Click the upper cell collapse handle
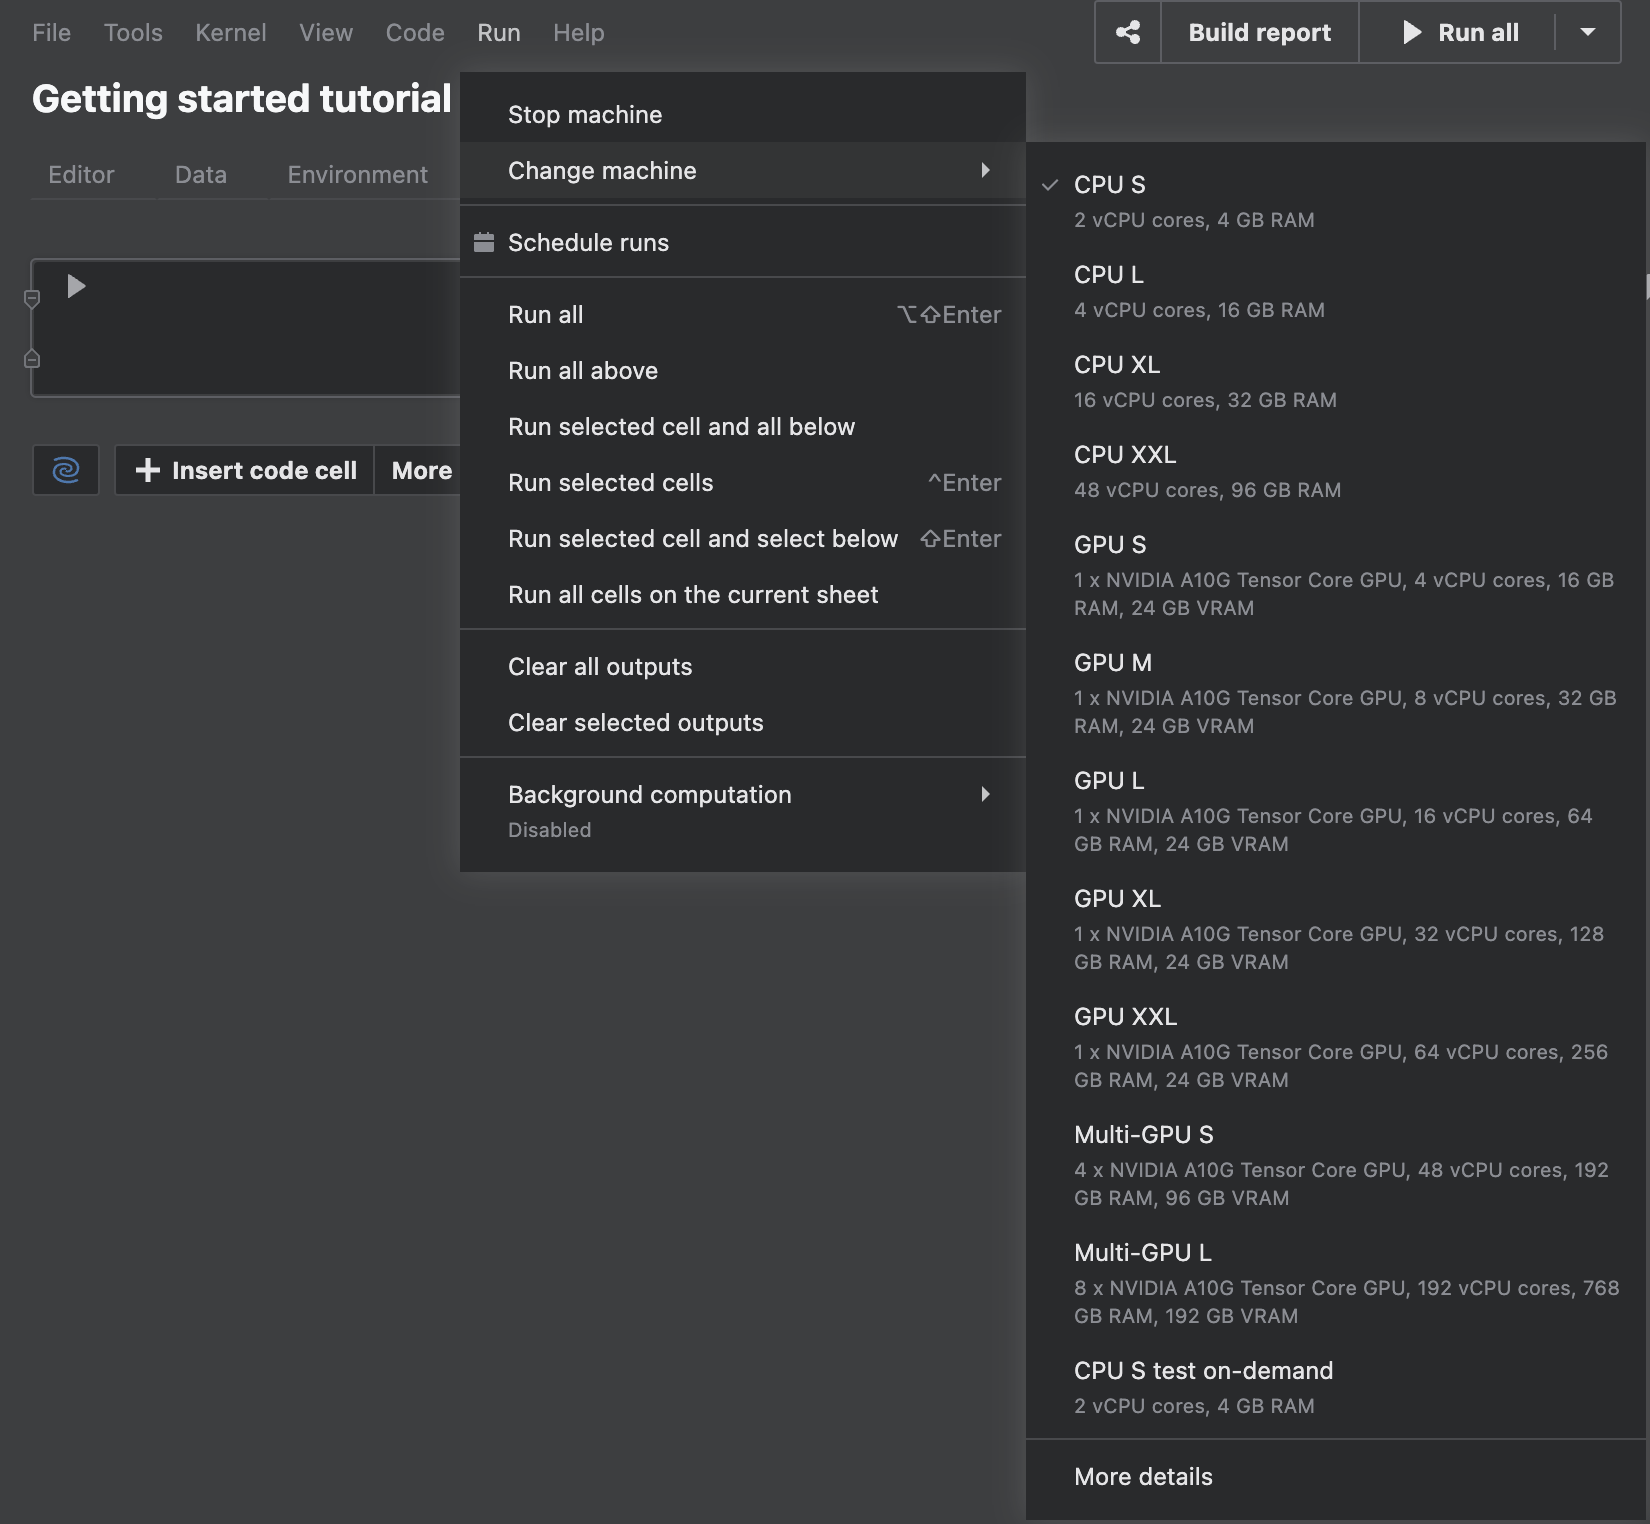The image size is (1650, 1524). point(32,298)
